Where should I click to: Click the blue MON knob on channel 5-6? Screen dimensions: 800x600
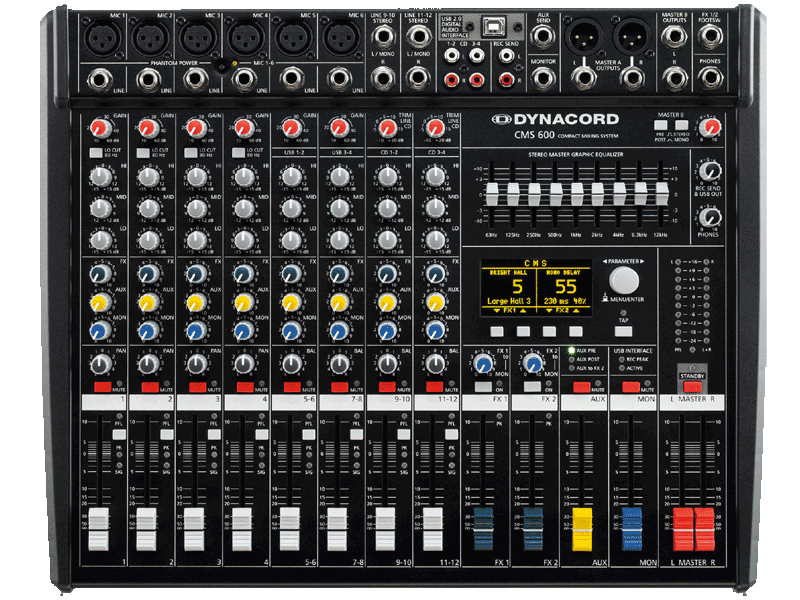pos(291,330)
